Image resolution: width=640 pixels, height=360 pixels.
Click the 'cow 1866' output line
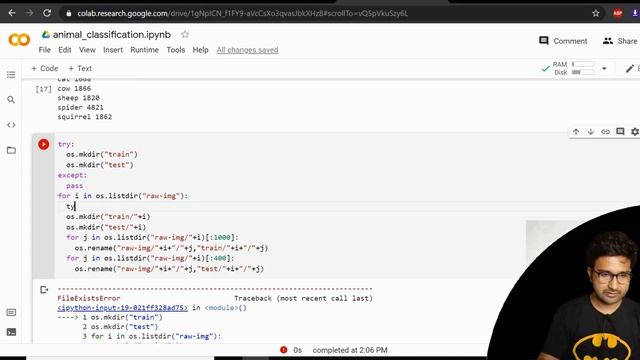(74, 89)
